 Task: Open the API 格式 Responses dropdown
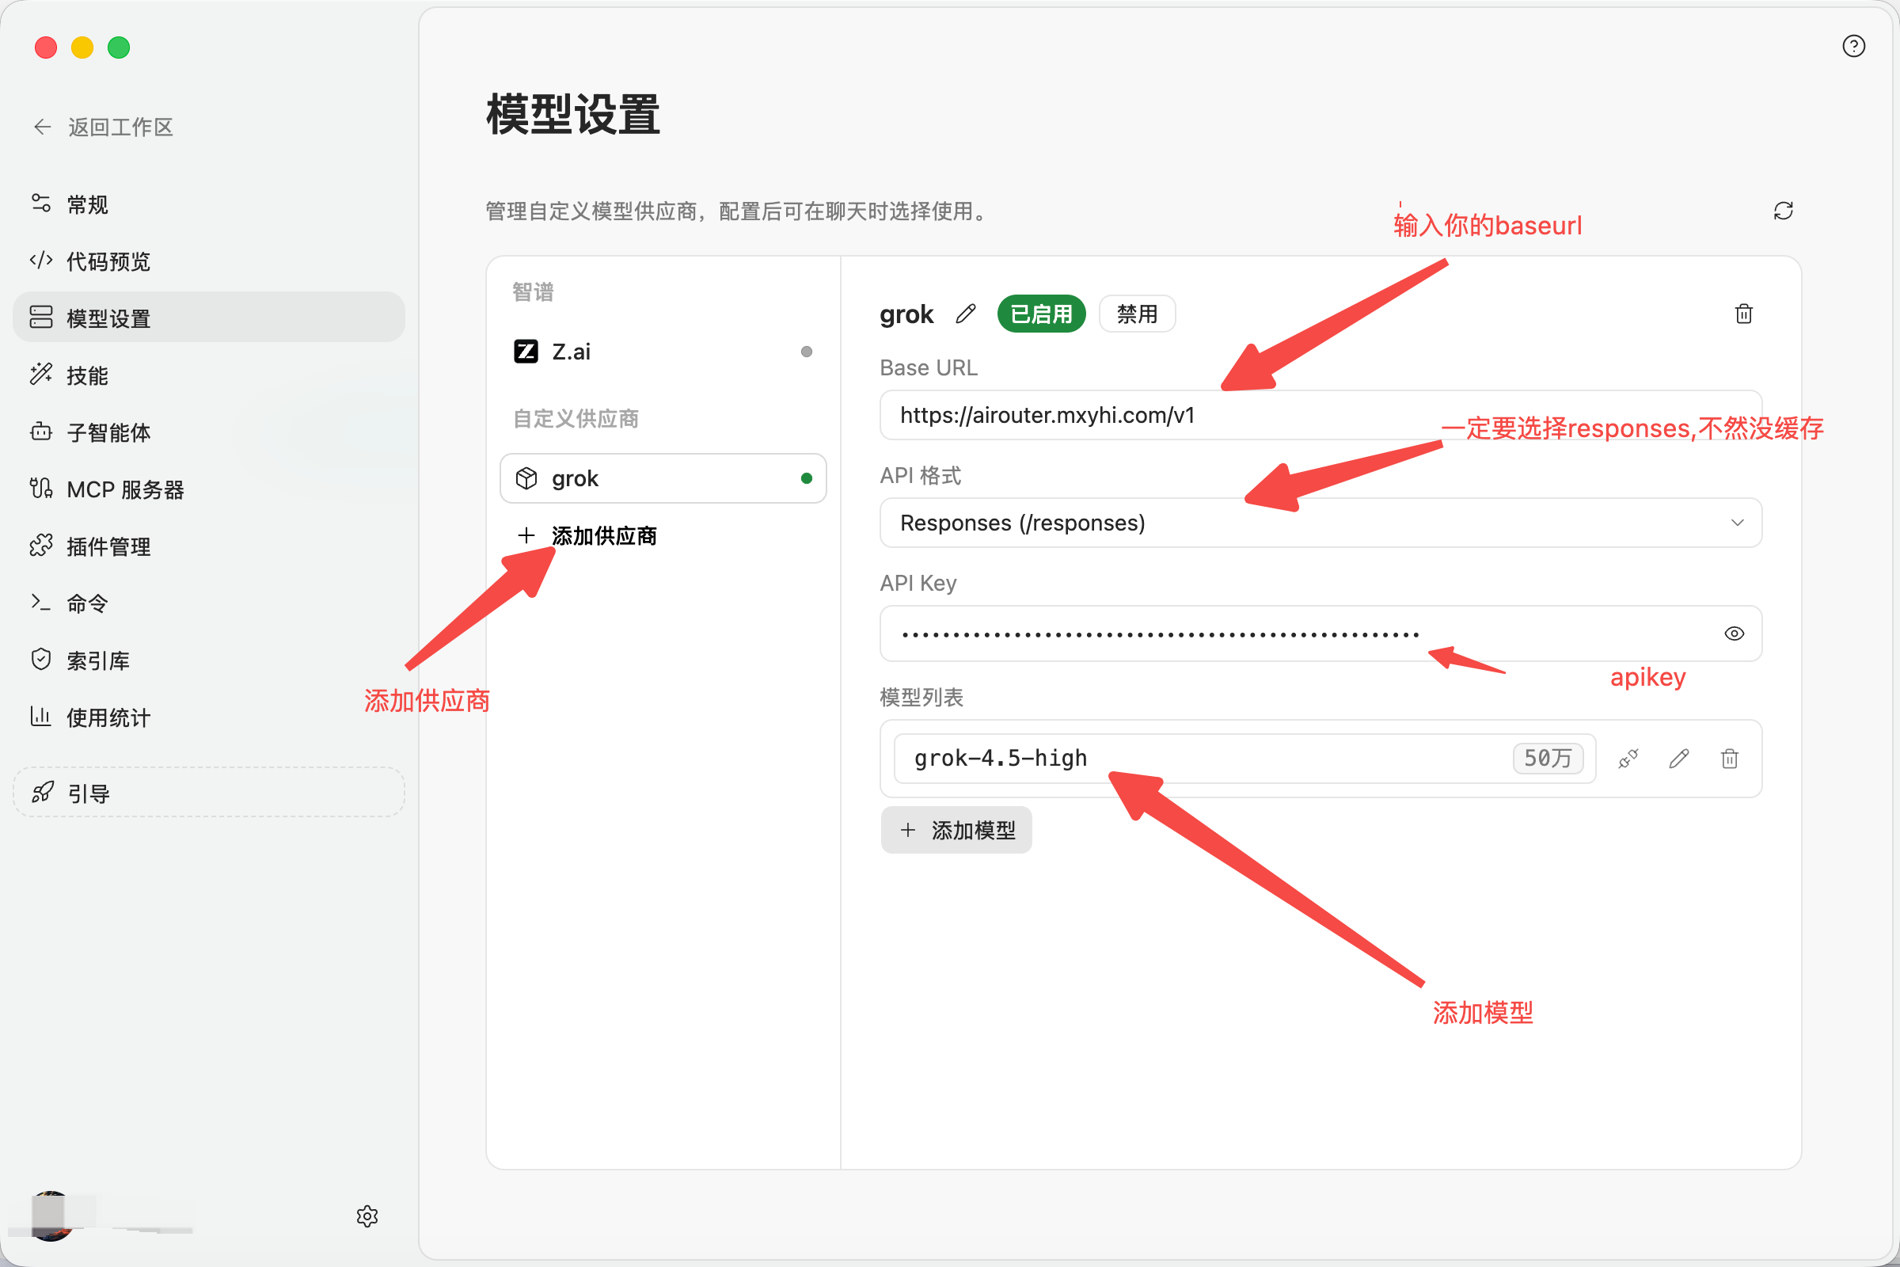(1320, 523)
